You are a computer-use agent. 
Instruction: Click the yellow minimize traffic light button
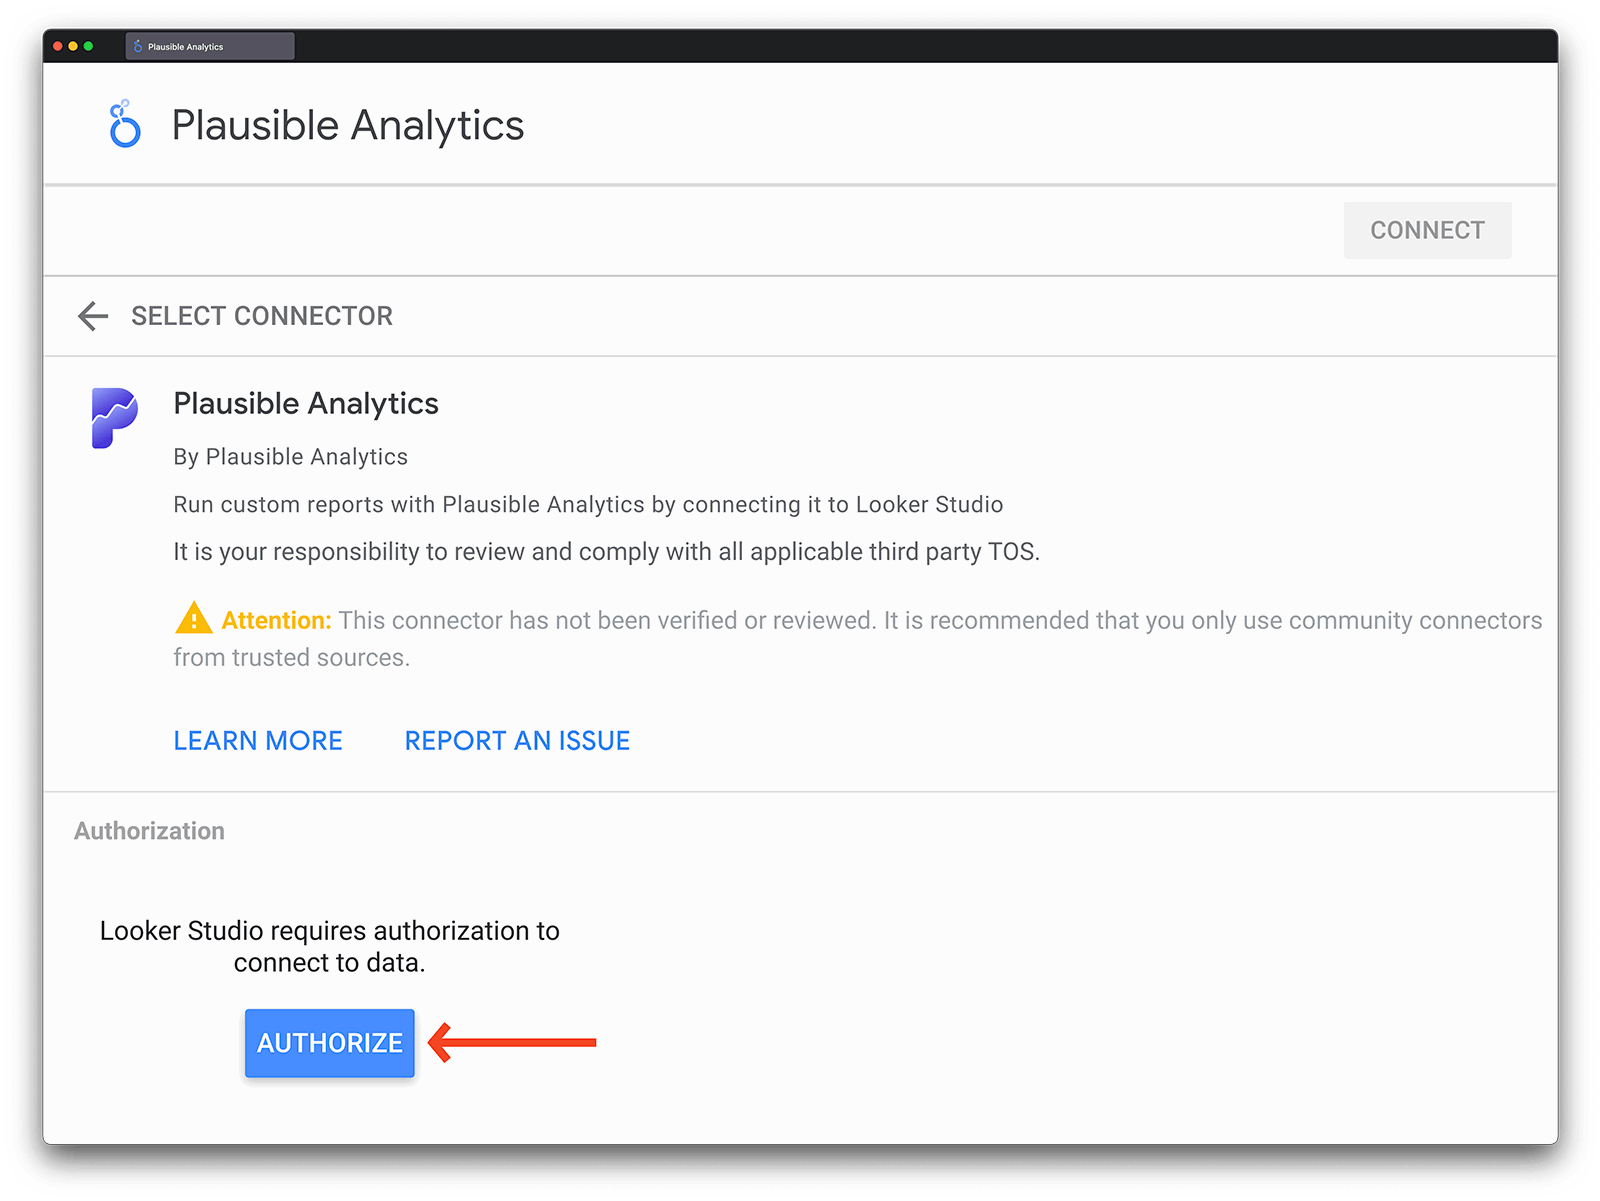[74, 45]
